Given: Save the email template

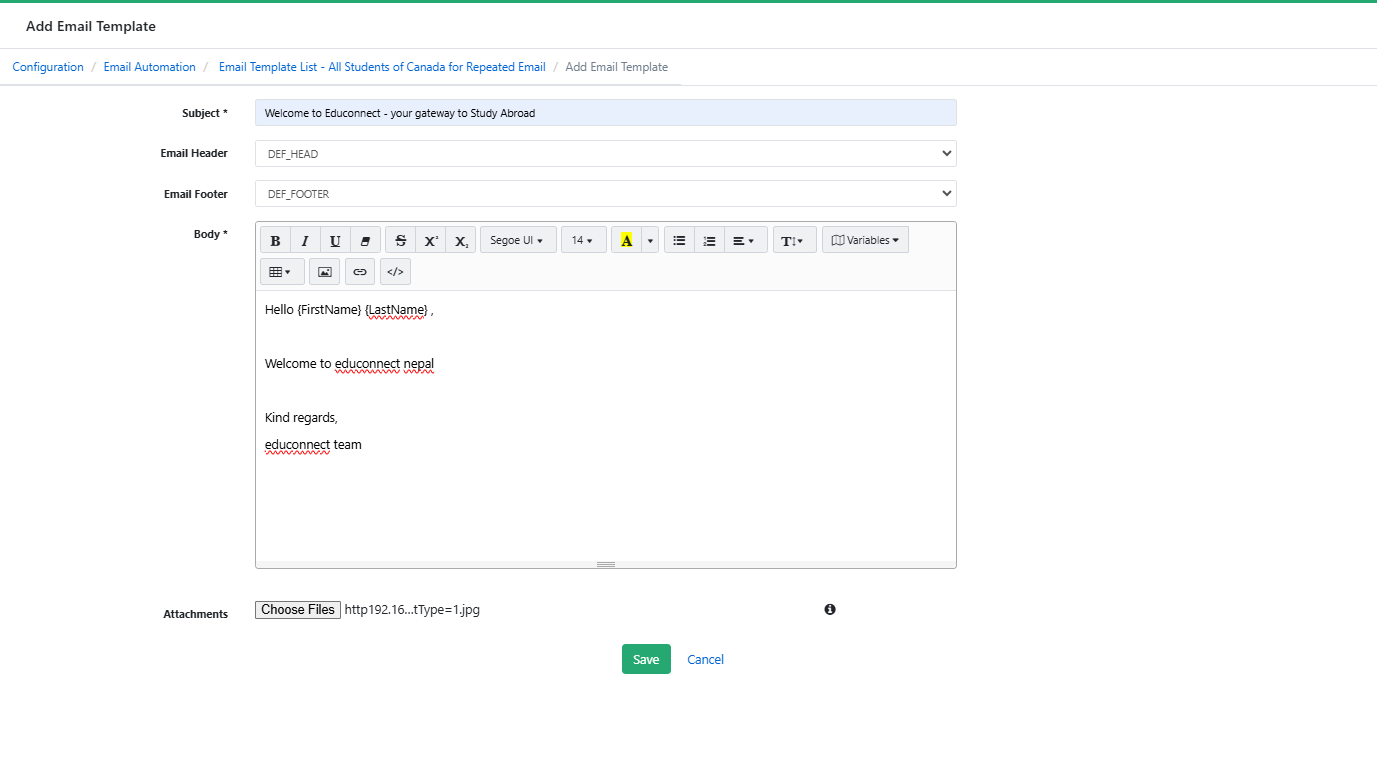Looking at the screenshot, I should tap(646, 659).
